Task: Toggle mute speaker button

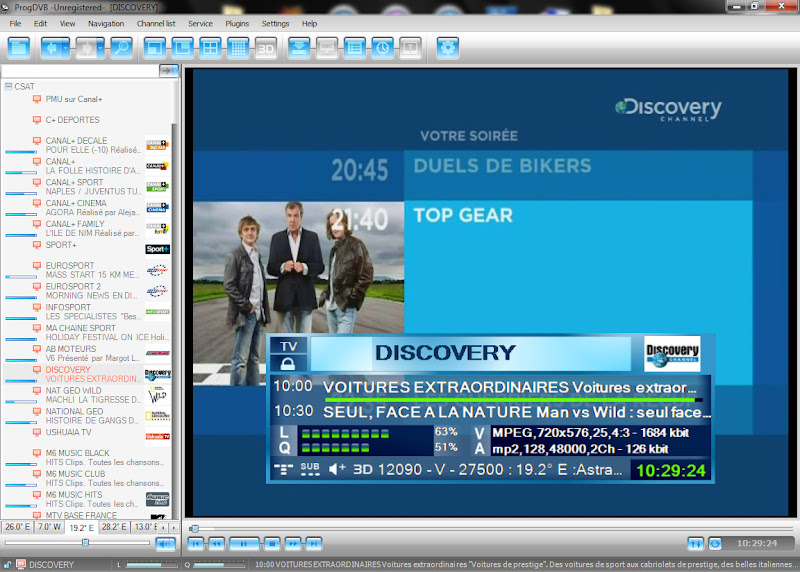Action: pos(165,544)
